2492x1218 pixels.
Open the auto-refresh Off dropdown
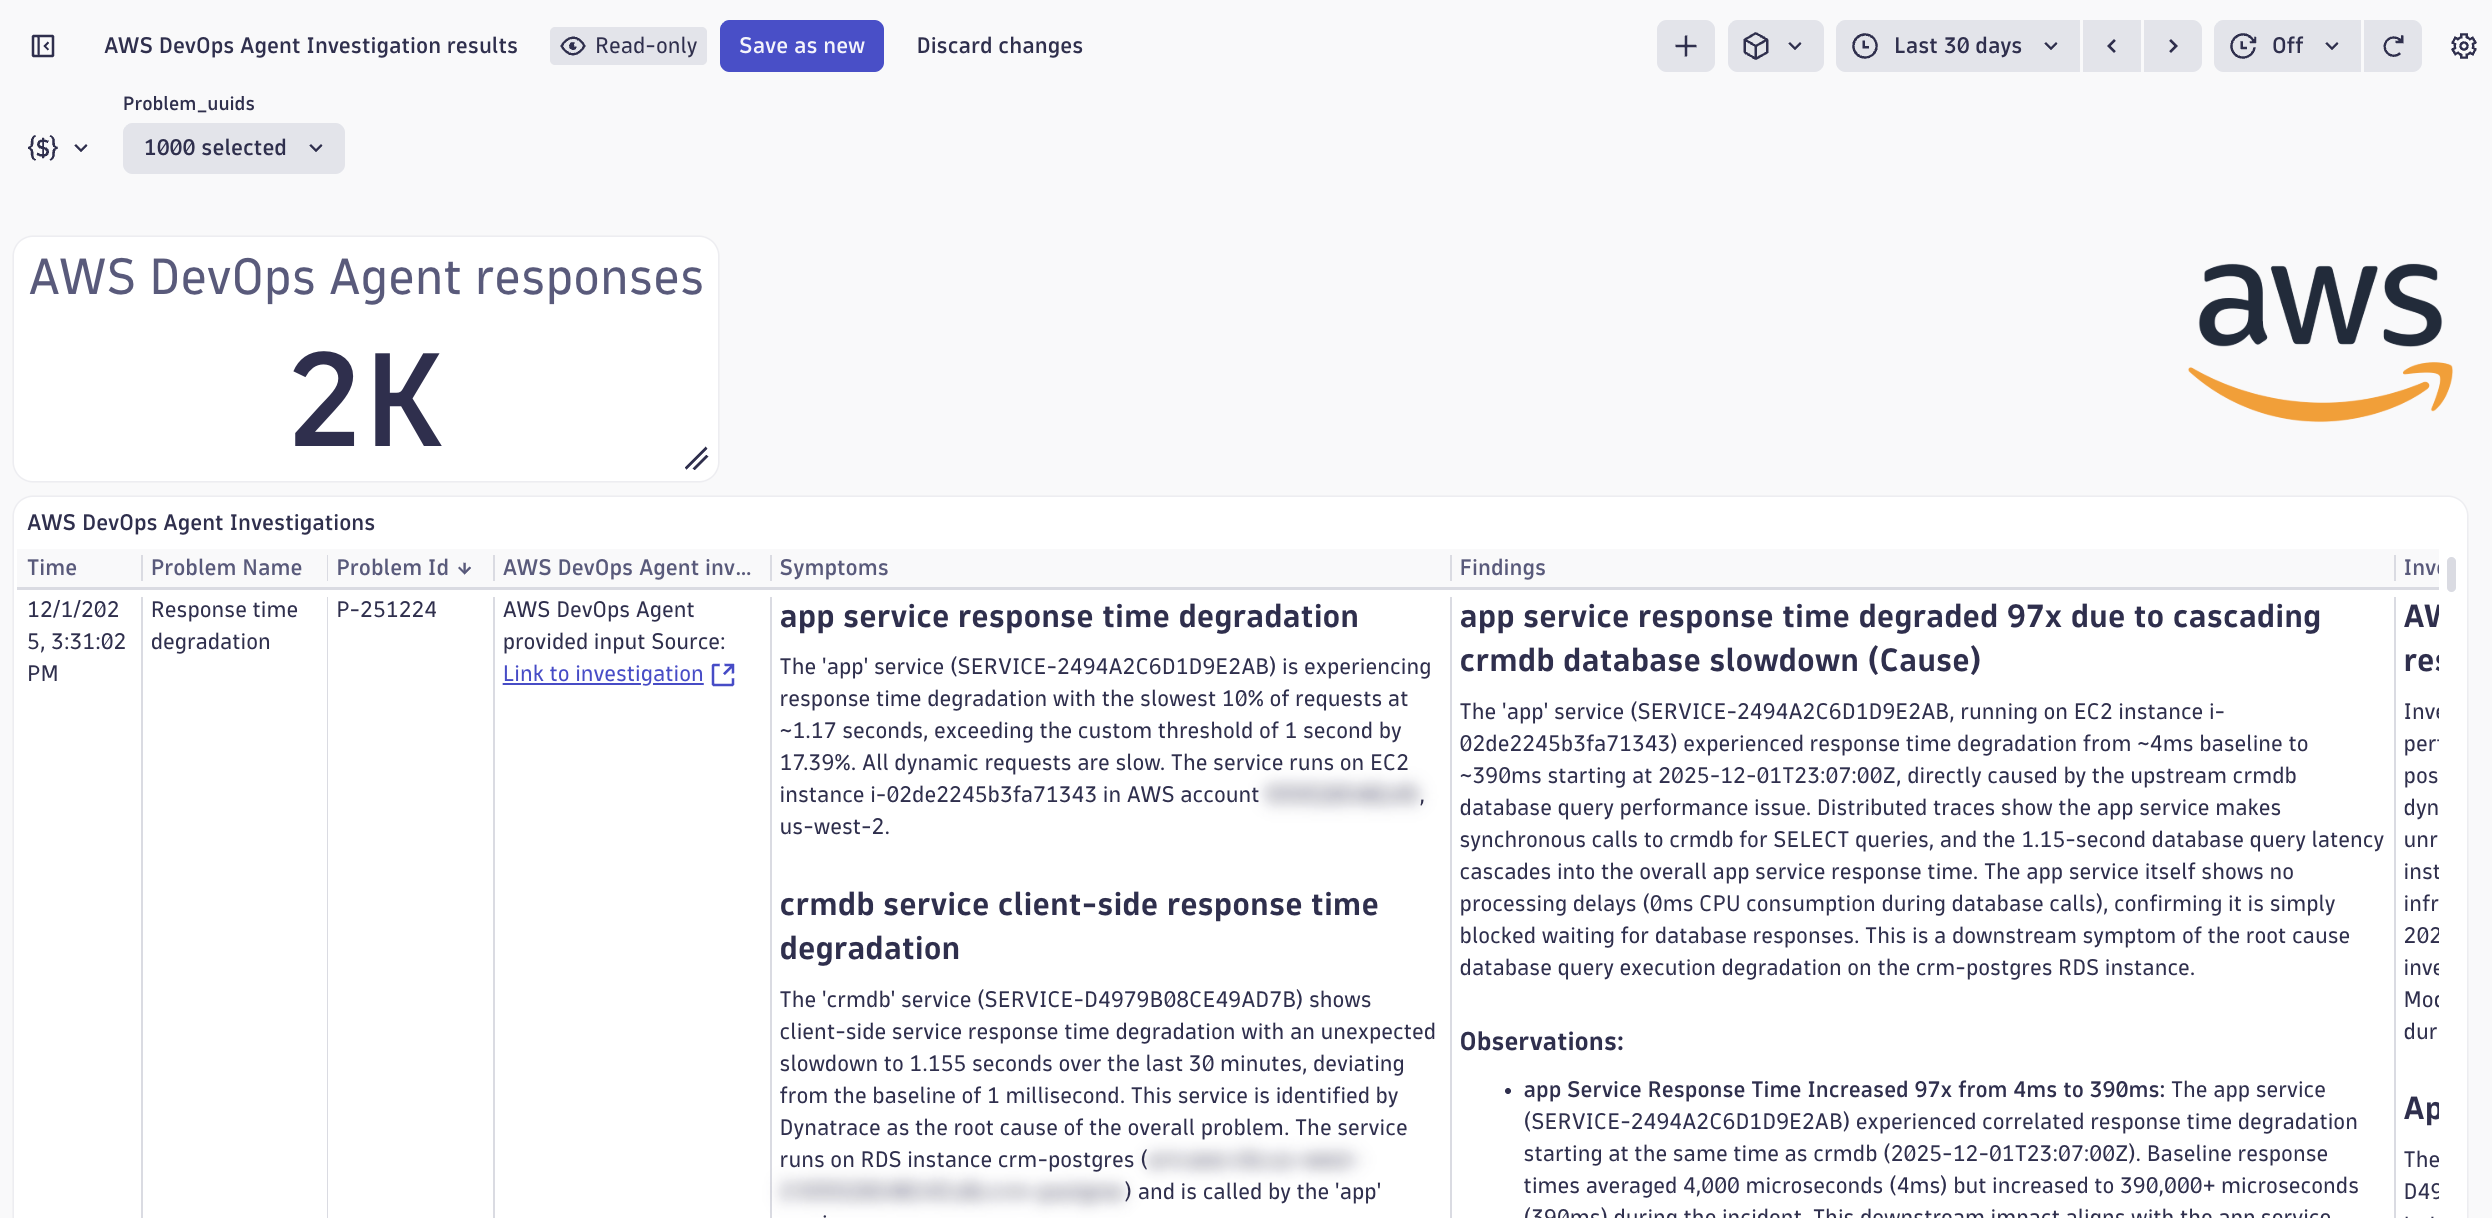(x=2286, y=46)
